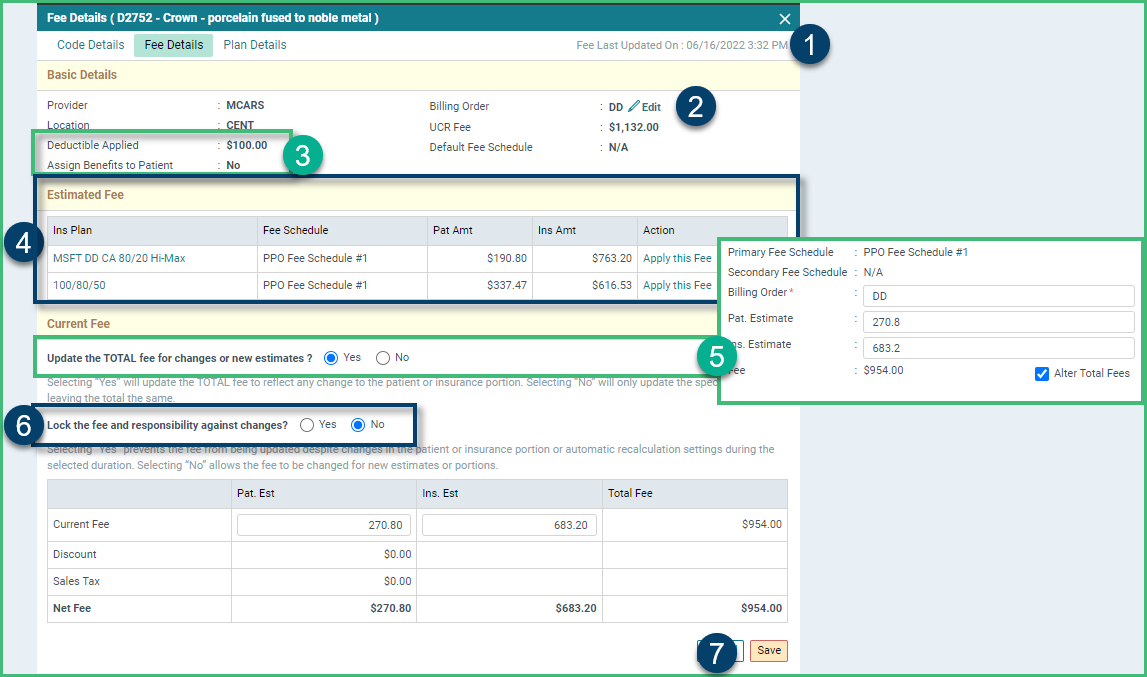The height and width of the screenshot is (677, 1147).
Task: Open the 100/80/50 insurance plan link
Action: click(x=79, y=285)
